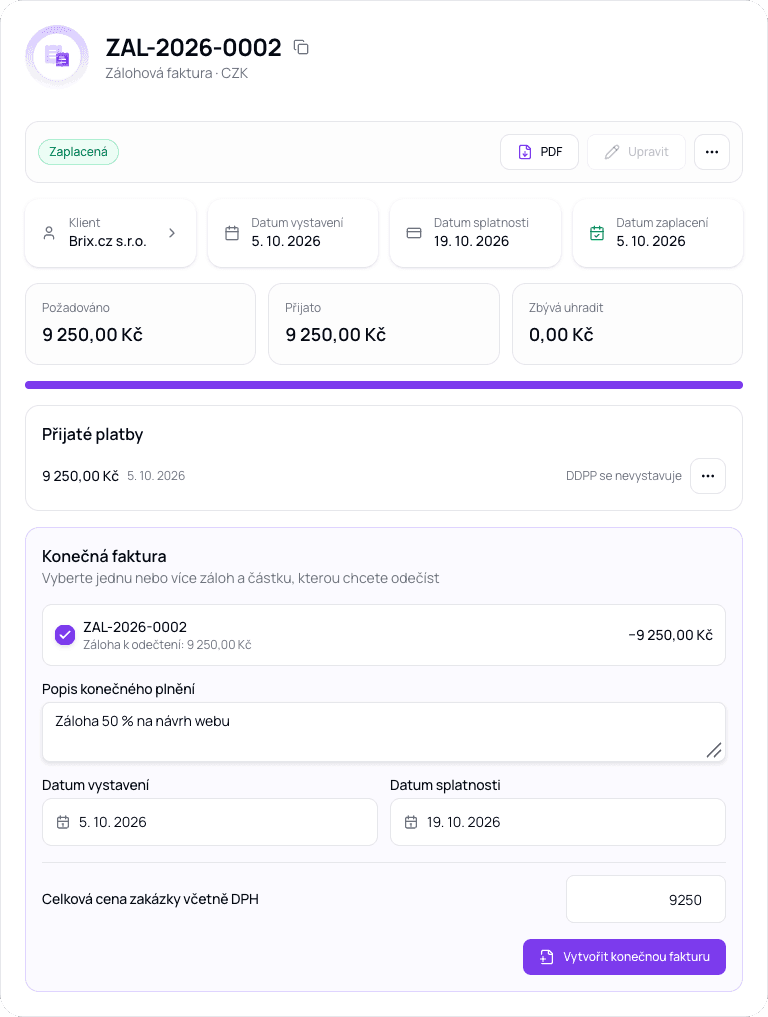Click Vytvořit konečnou fakturu button
The width and height of the screenshot is (768, 1017).
[624, 957]
